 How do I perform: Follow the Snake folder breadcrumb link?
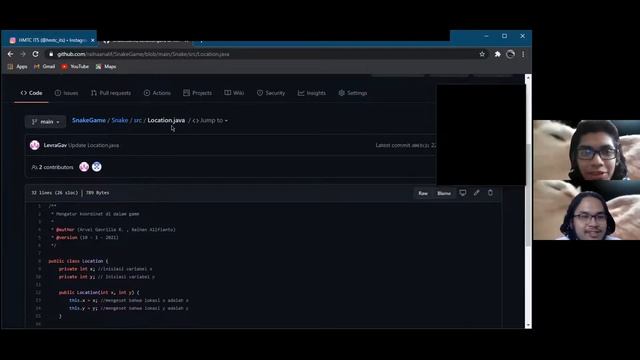click(x=120, y=120)
